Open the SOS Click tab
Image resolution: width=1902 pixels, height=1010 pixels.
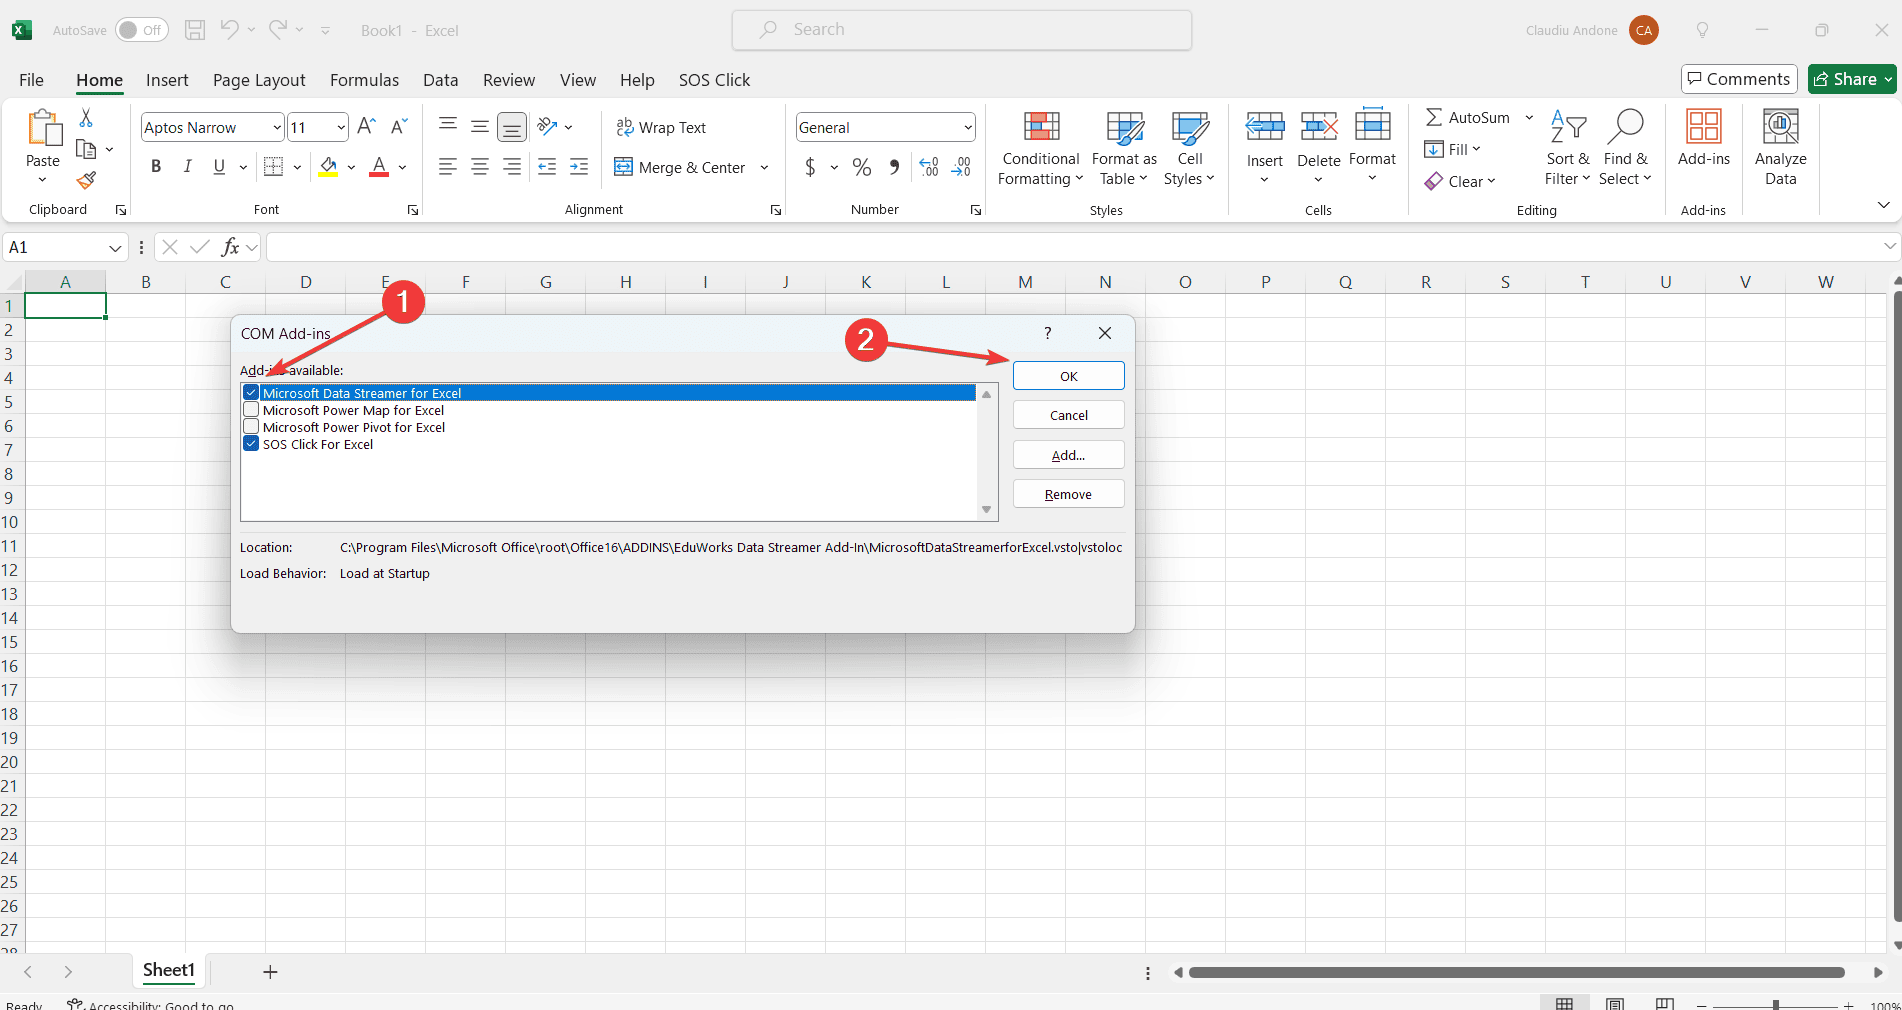point(714,80)
